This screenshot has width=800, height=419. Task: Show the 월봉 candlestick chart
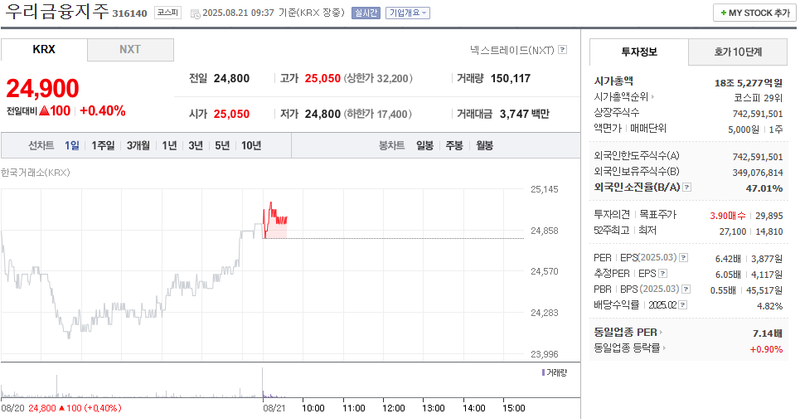(485, 145)
